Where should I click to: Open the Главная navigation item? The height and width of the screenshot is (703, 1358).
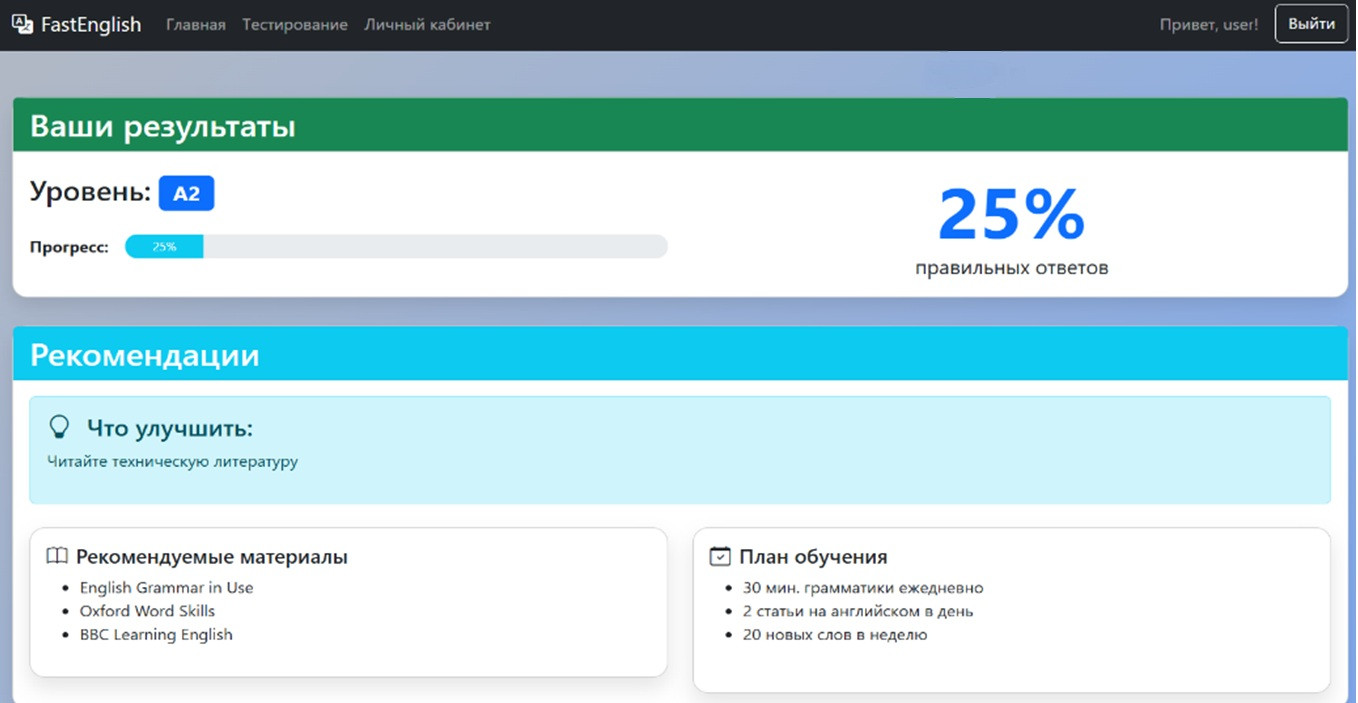(196, 25)
